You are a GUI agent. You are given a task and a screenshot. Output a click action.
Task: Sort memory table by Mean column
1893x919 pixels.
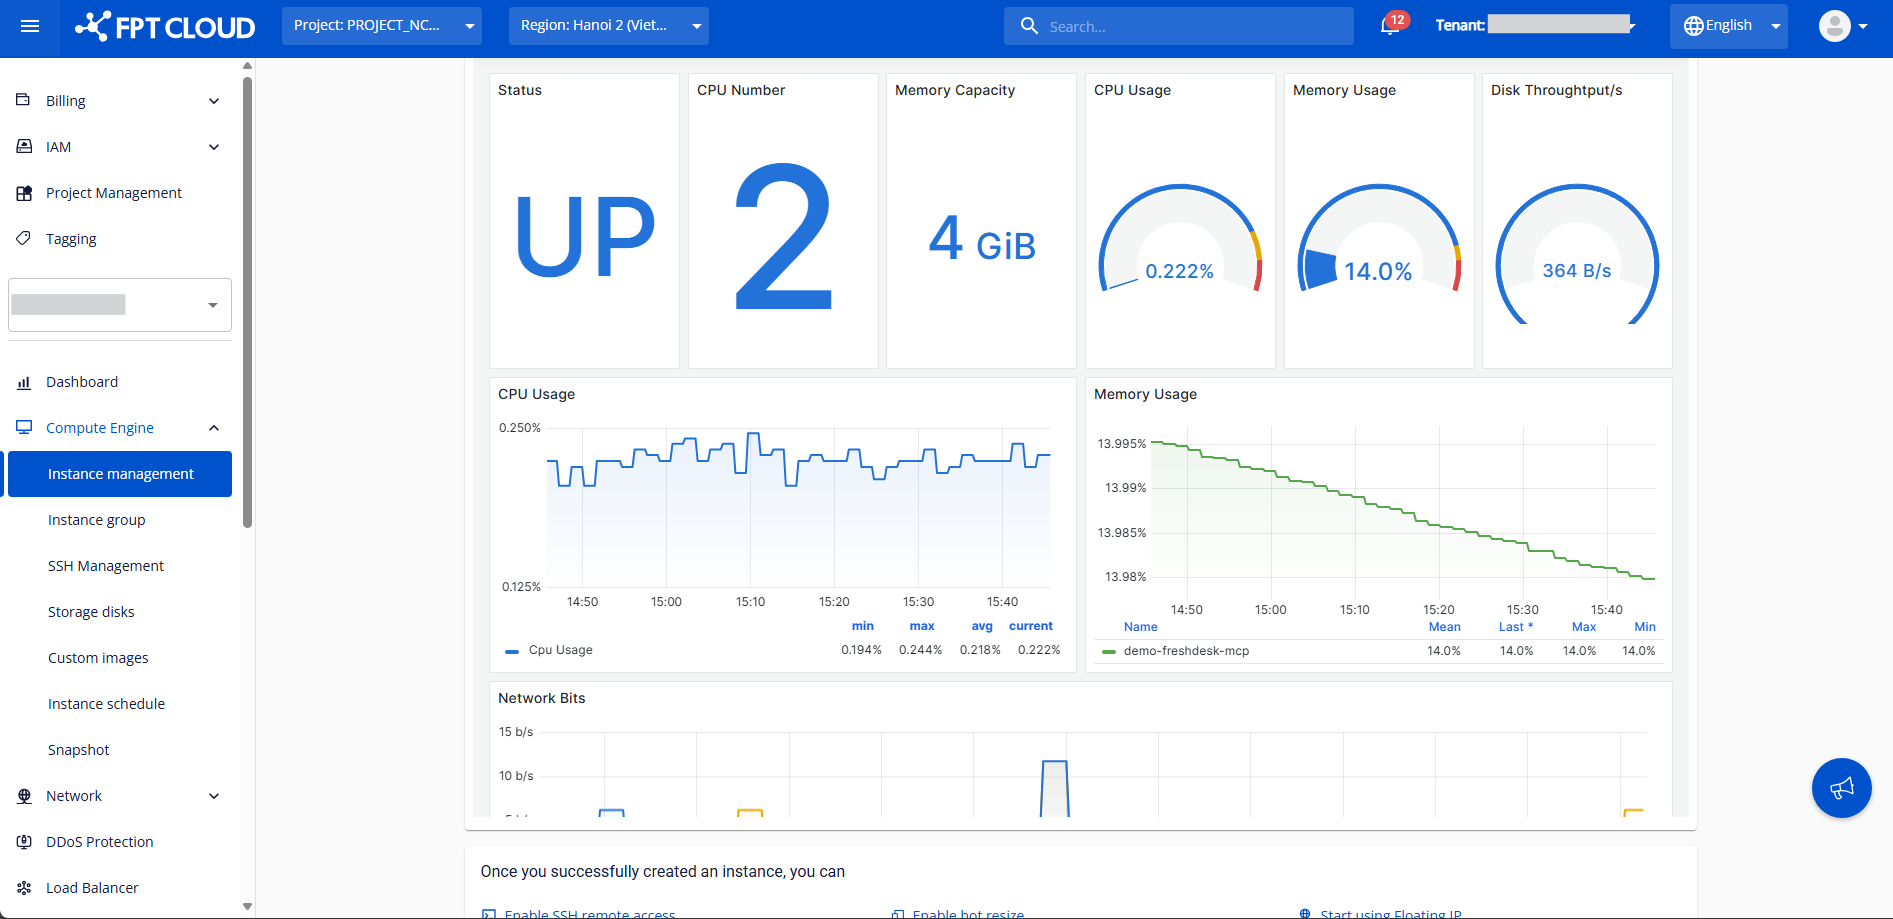coord(1444,627)
